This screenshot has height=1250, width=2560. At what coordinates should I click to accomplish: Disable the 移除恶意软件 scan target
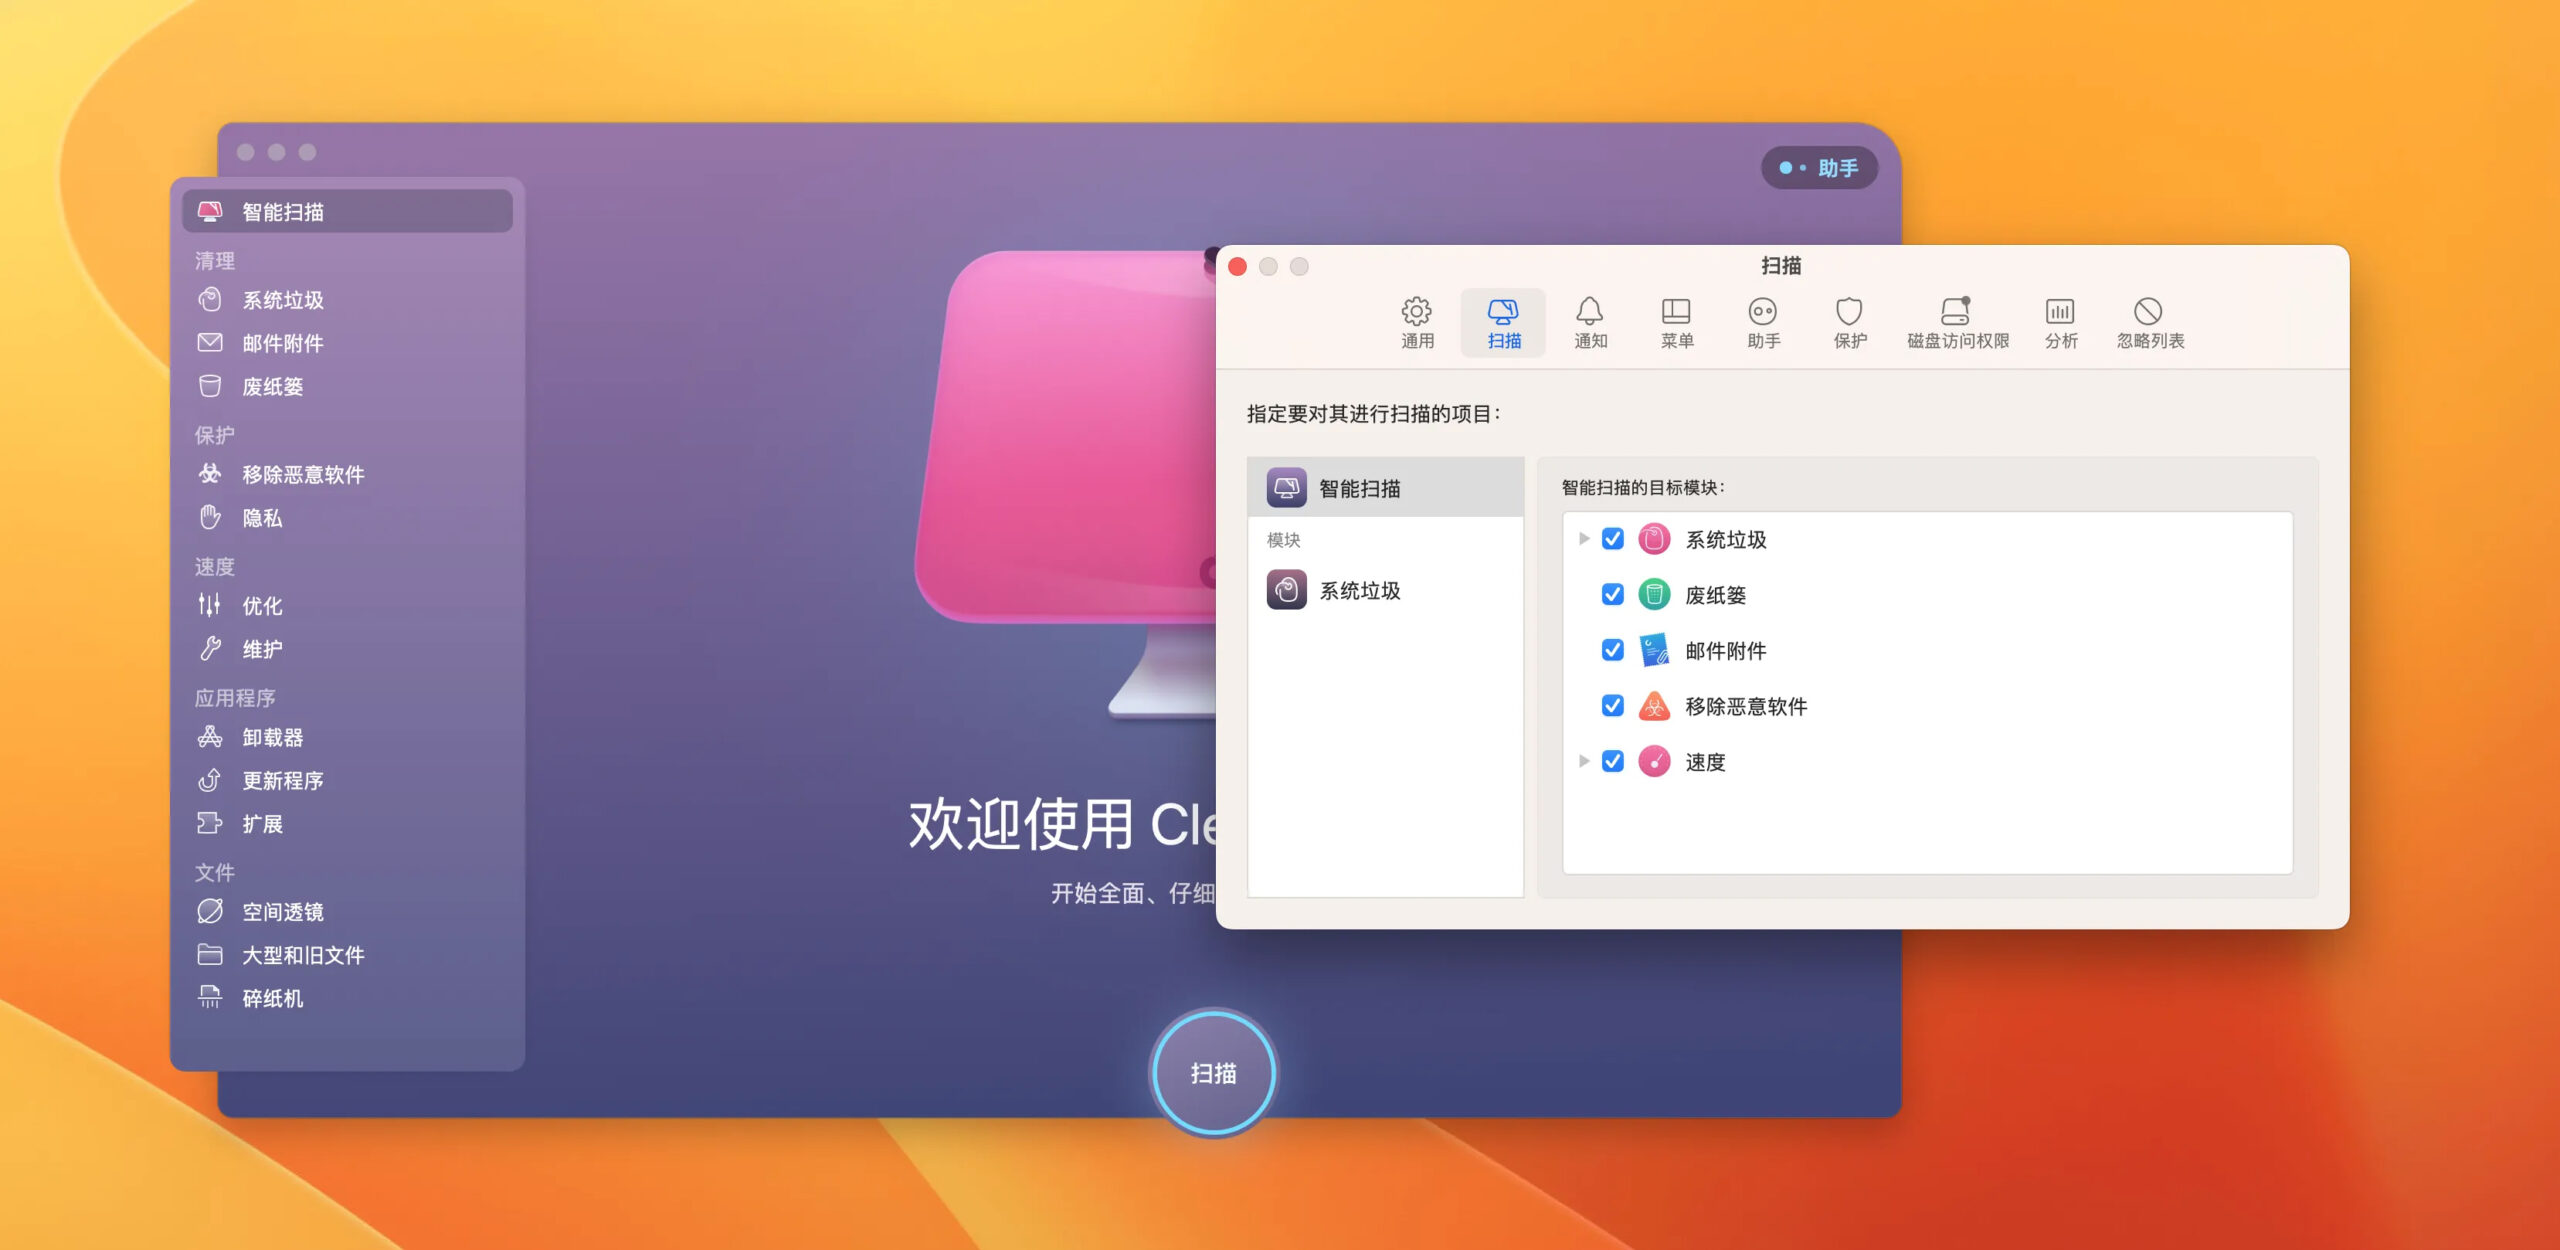click(x=1611, y=706)
